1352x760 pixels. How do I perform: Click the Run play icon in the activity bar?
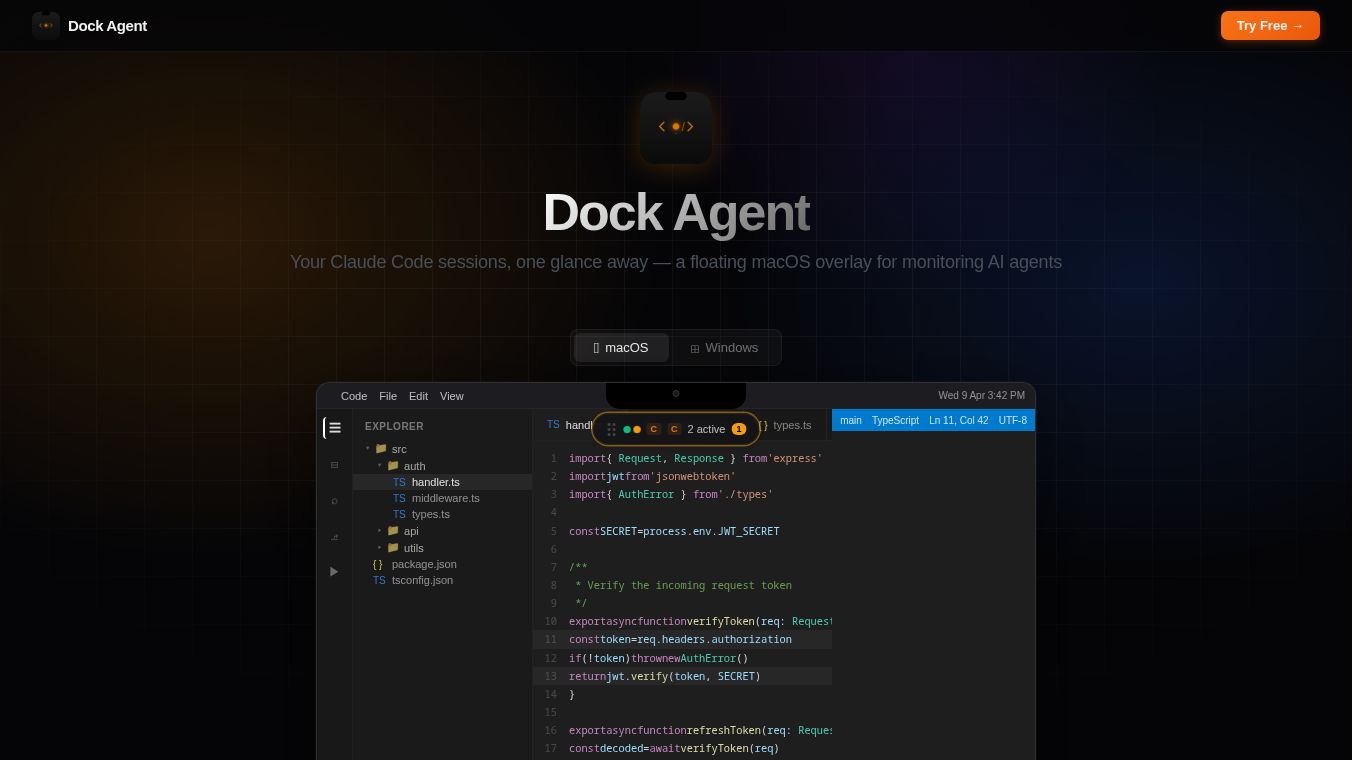334,571
